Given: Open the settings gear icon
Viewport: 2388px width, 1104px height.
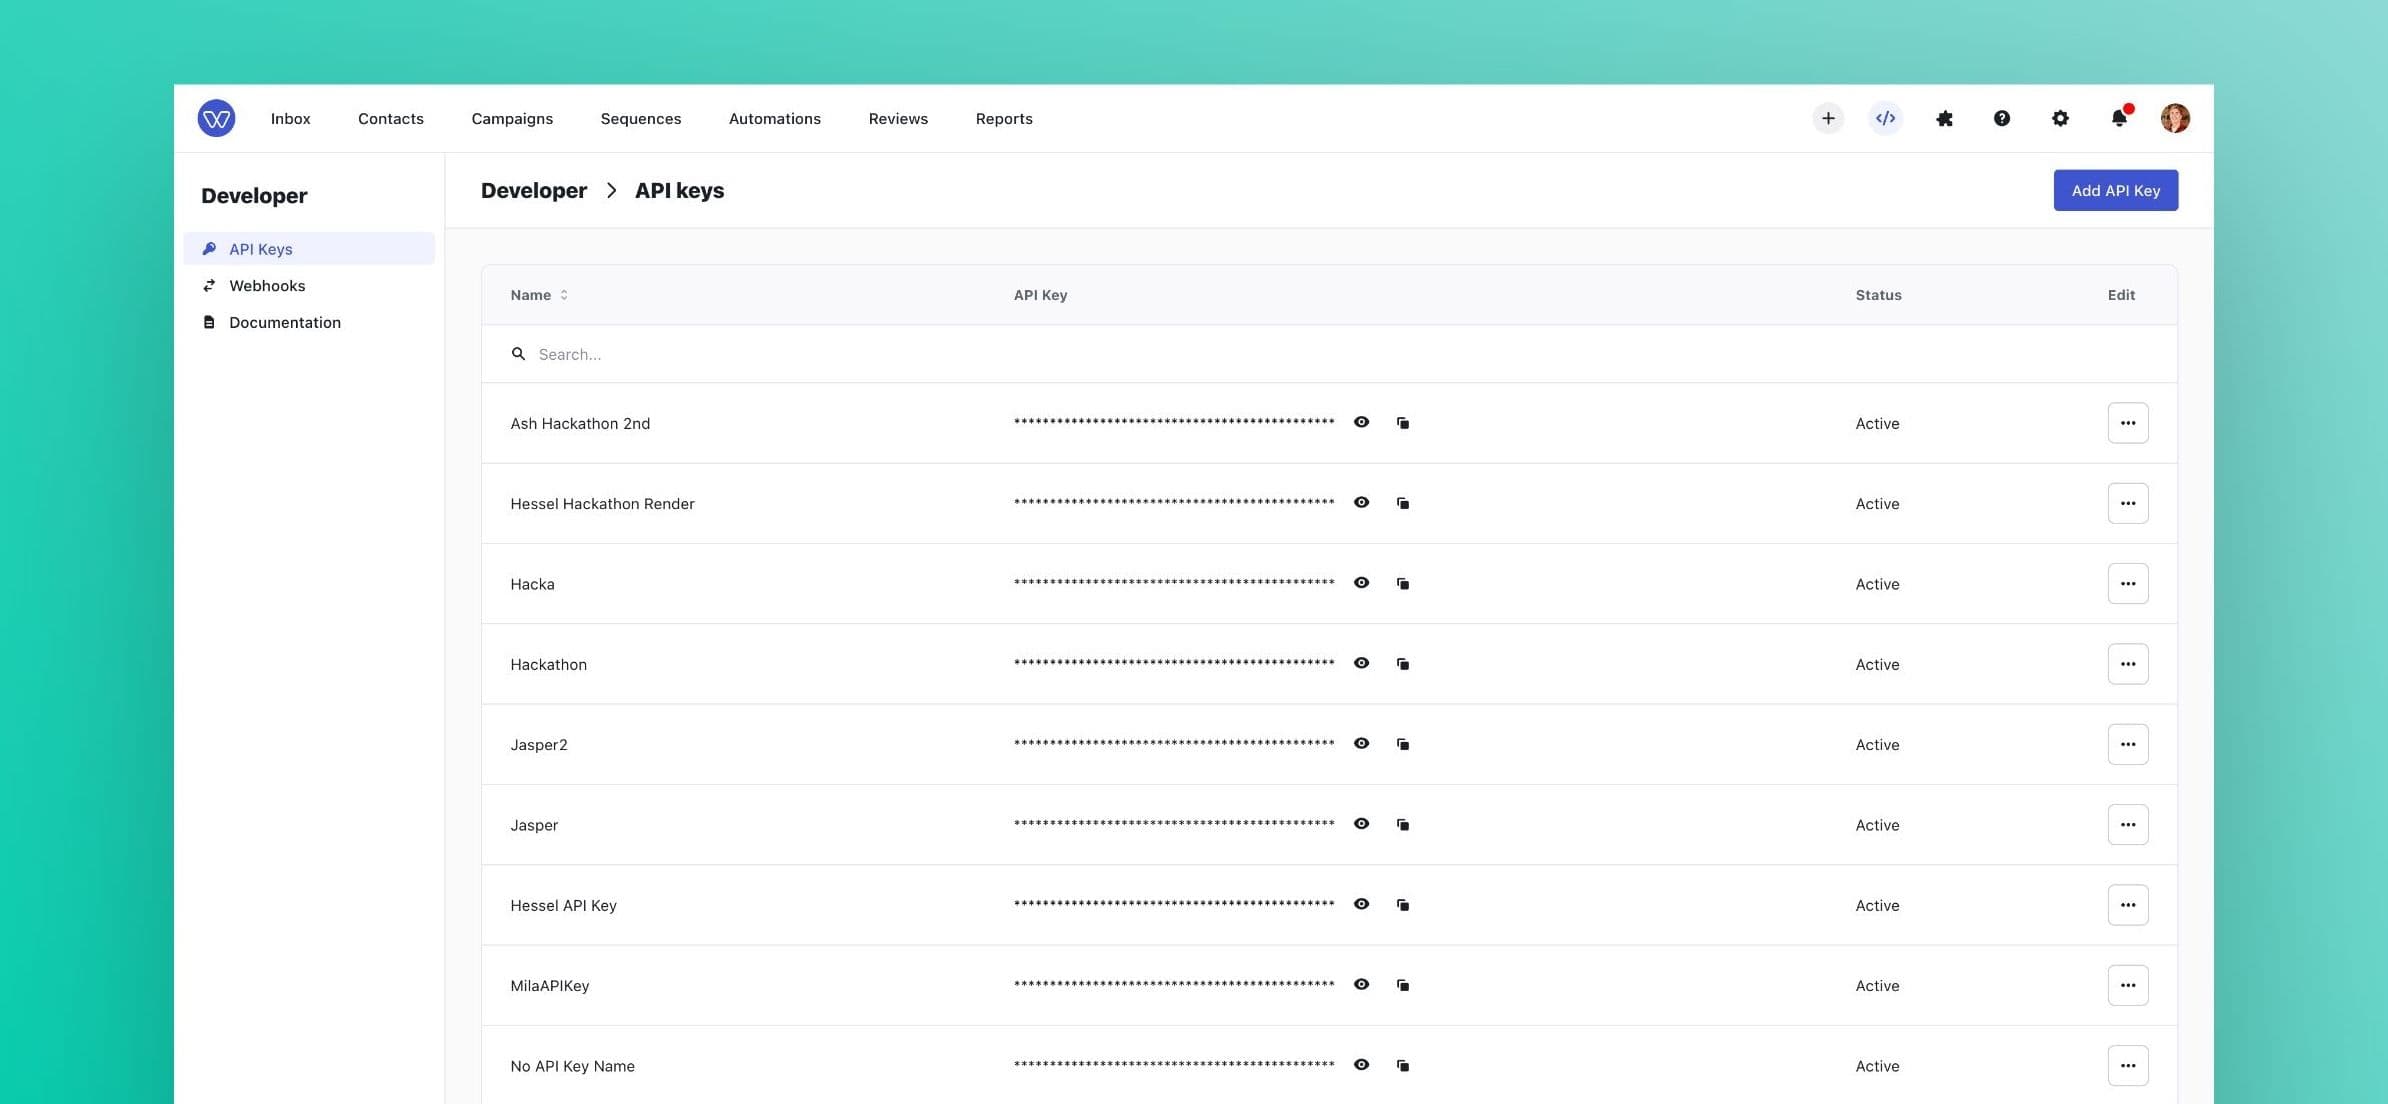Looking at the screenshot, I should (x=2060, y=118).
